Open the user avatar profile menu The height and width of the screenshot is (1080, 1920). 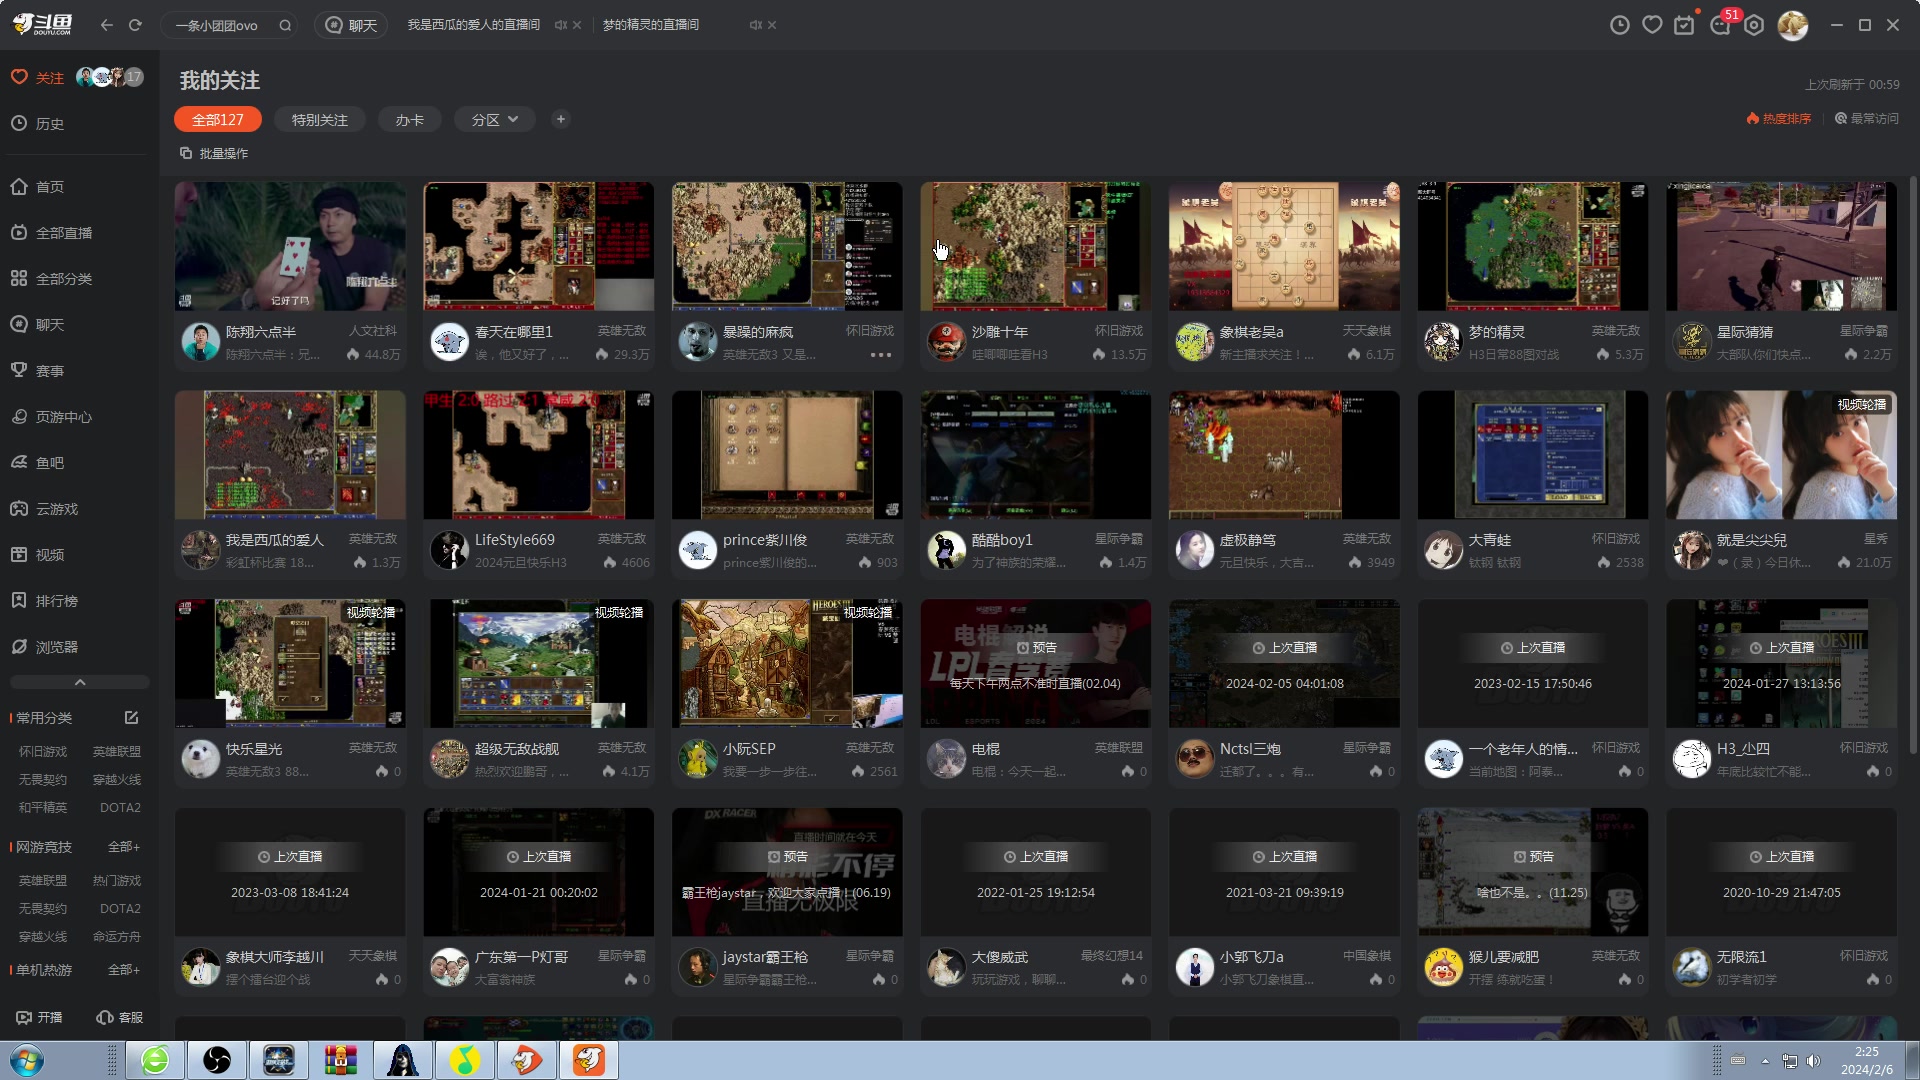pos(1792,25)
